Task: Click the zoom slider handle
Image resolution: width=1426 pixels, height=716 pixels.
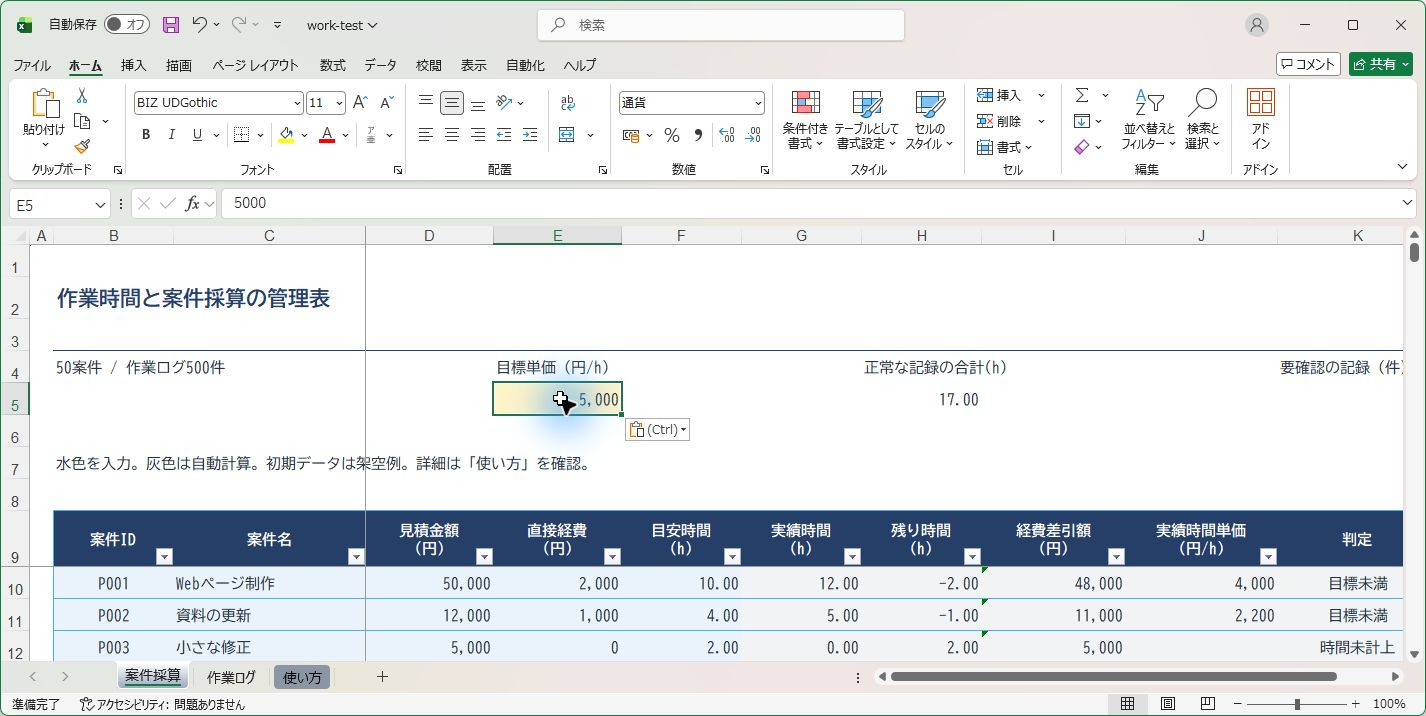Action: (1297, 704)
